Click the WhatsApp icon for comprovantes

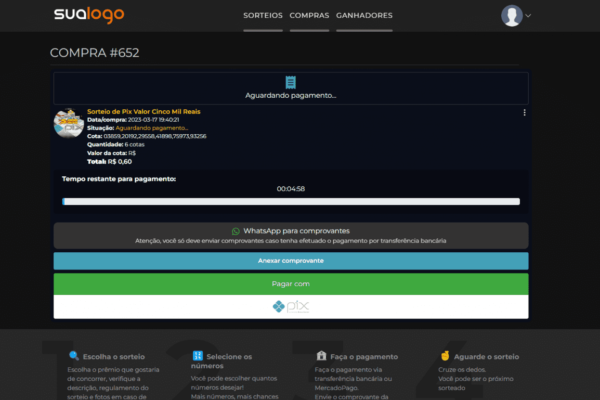click(x=236, y=230)
